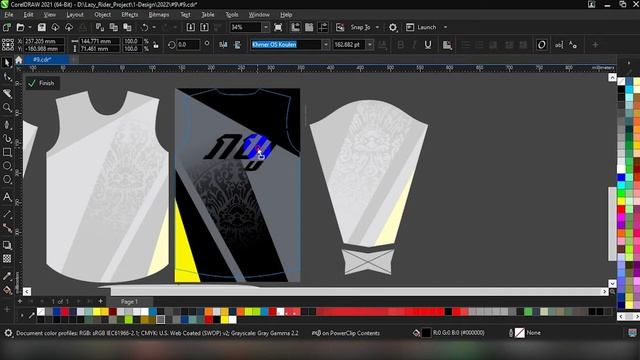Open the Bitmaps menu
This screenshot has width=640, height=360.
pyautogui.click(x=159, y=14)
